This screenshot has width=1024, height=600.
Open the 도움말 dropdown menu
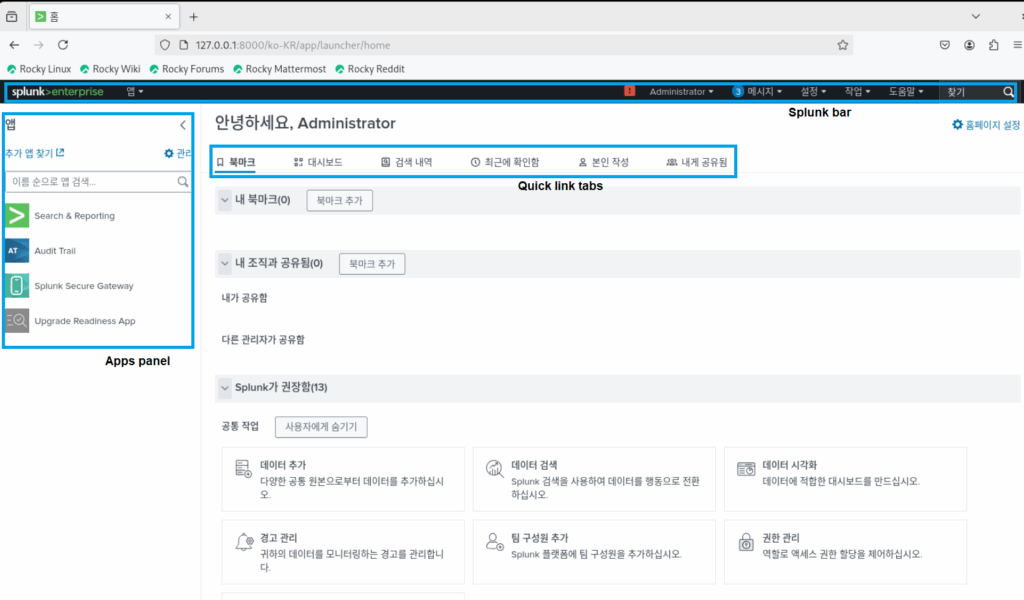pyautogui.click(x=906, y=91)
